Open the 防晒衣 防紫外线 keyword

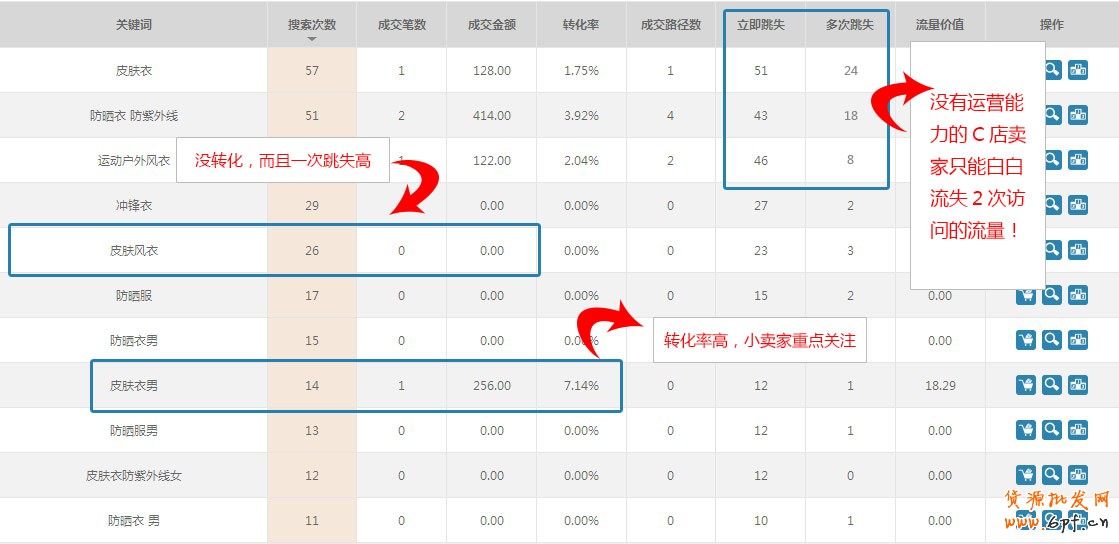click(134, 115)
